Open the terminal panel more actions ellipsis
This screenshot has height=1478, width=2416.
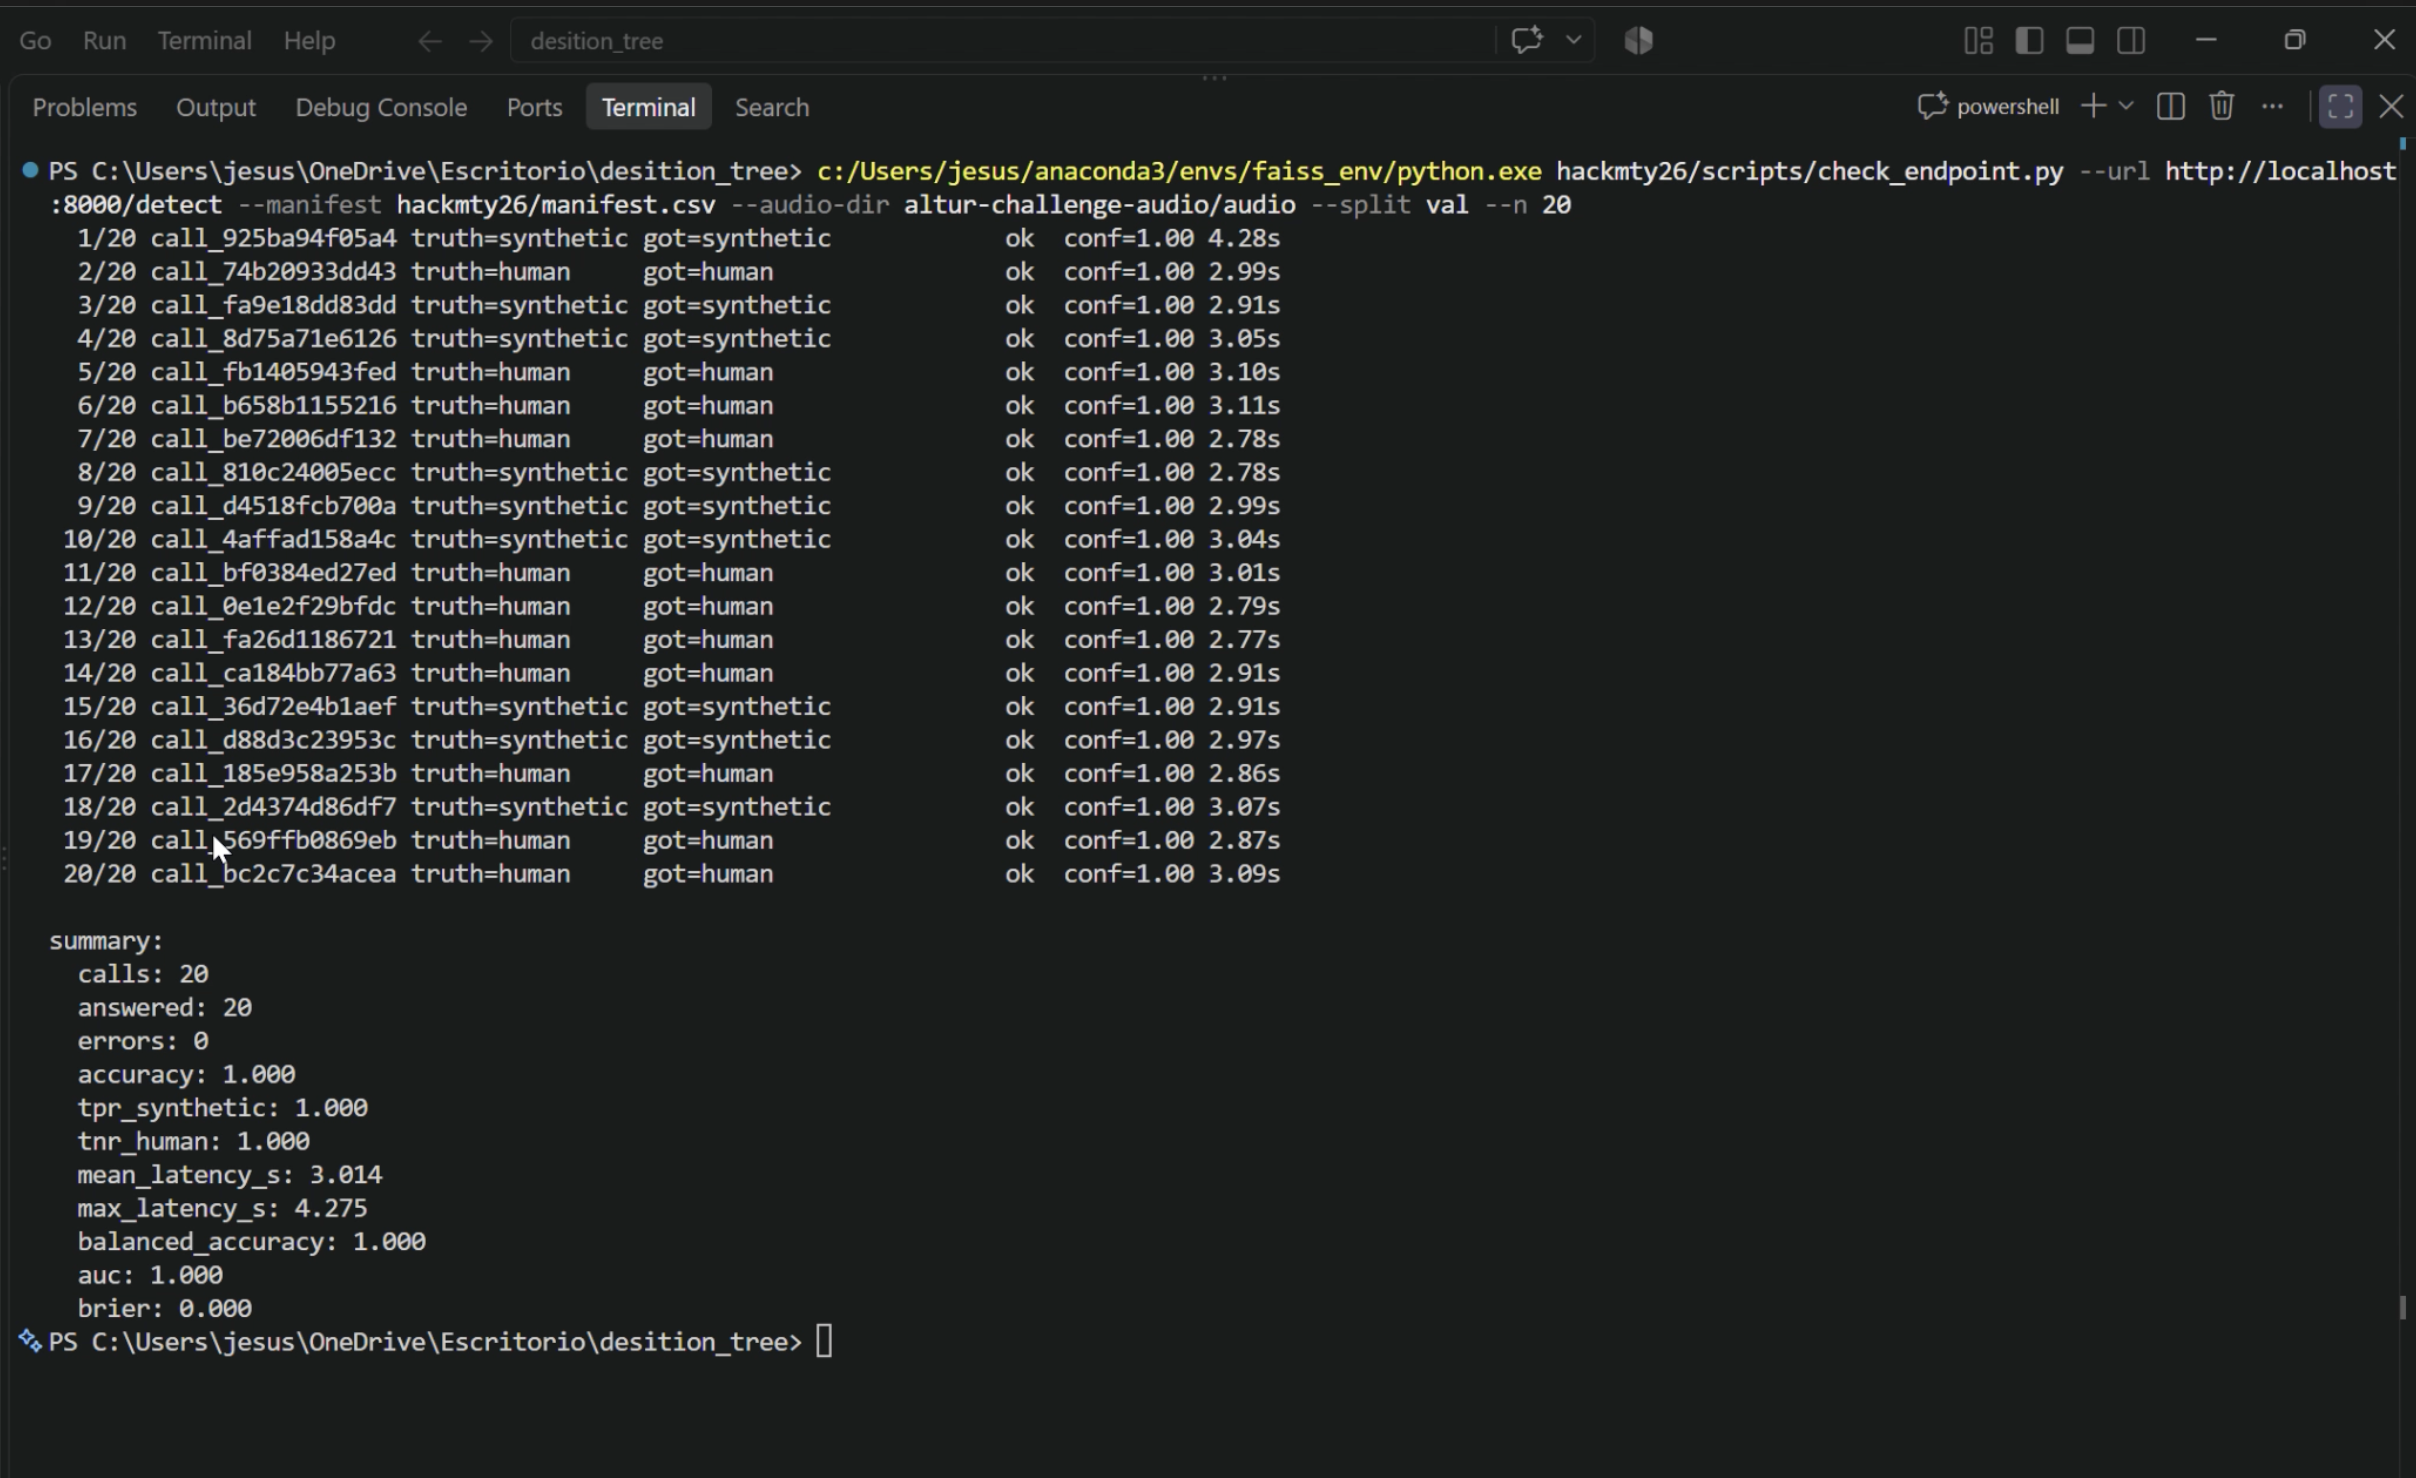(2272, 106)
